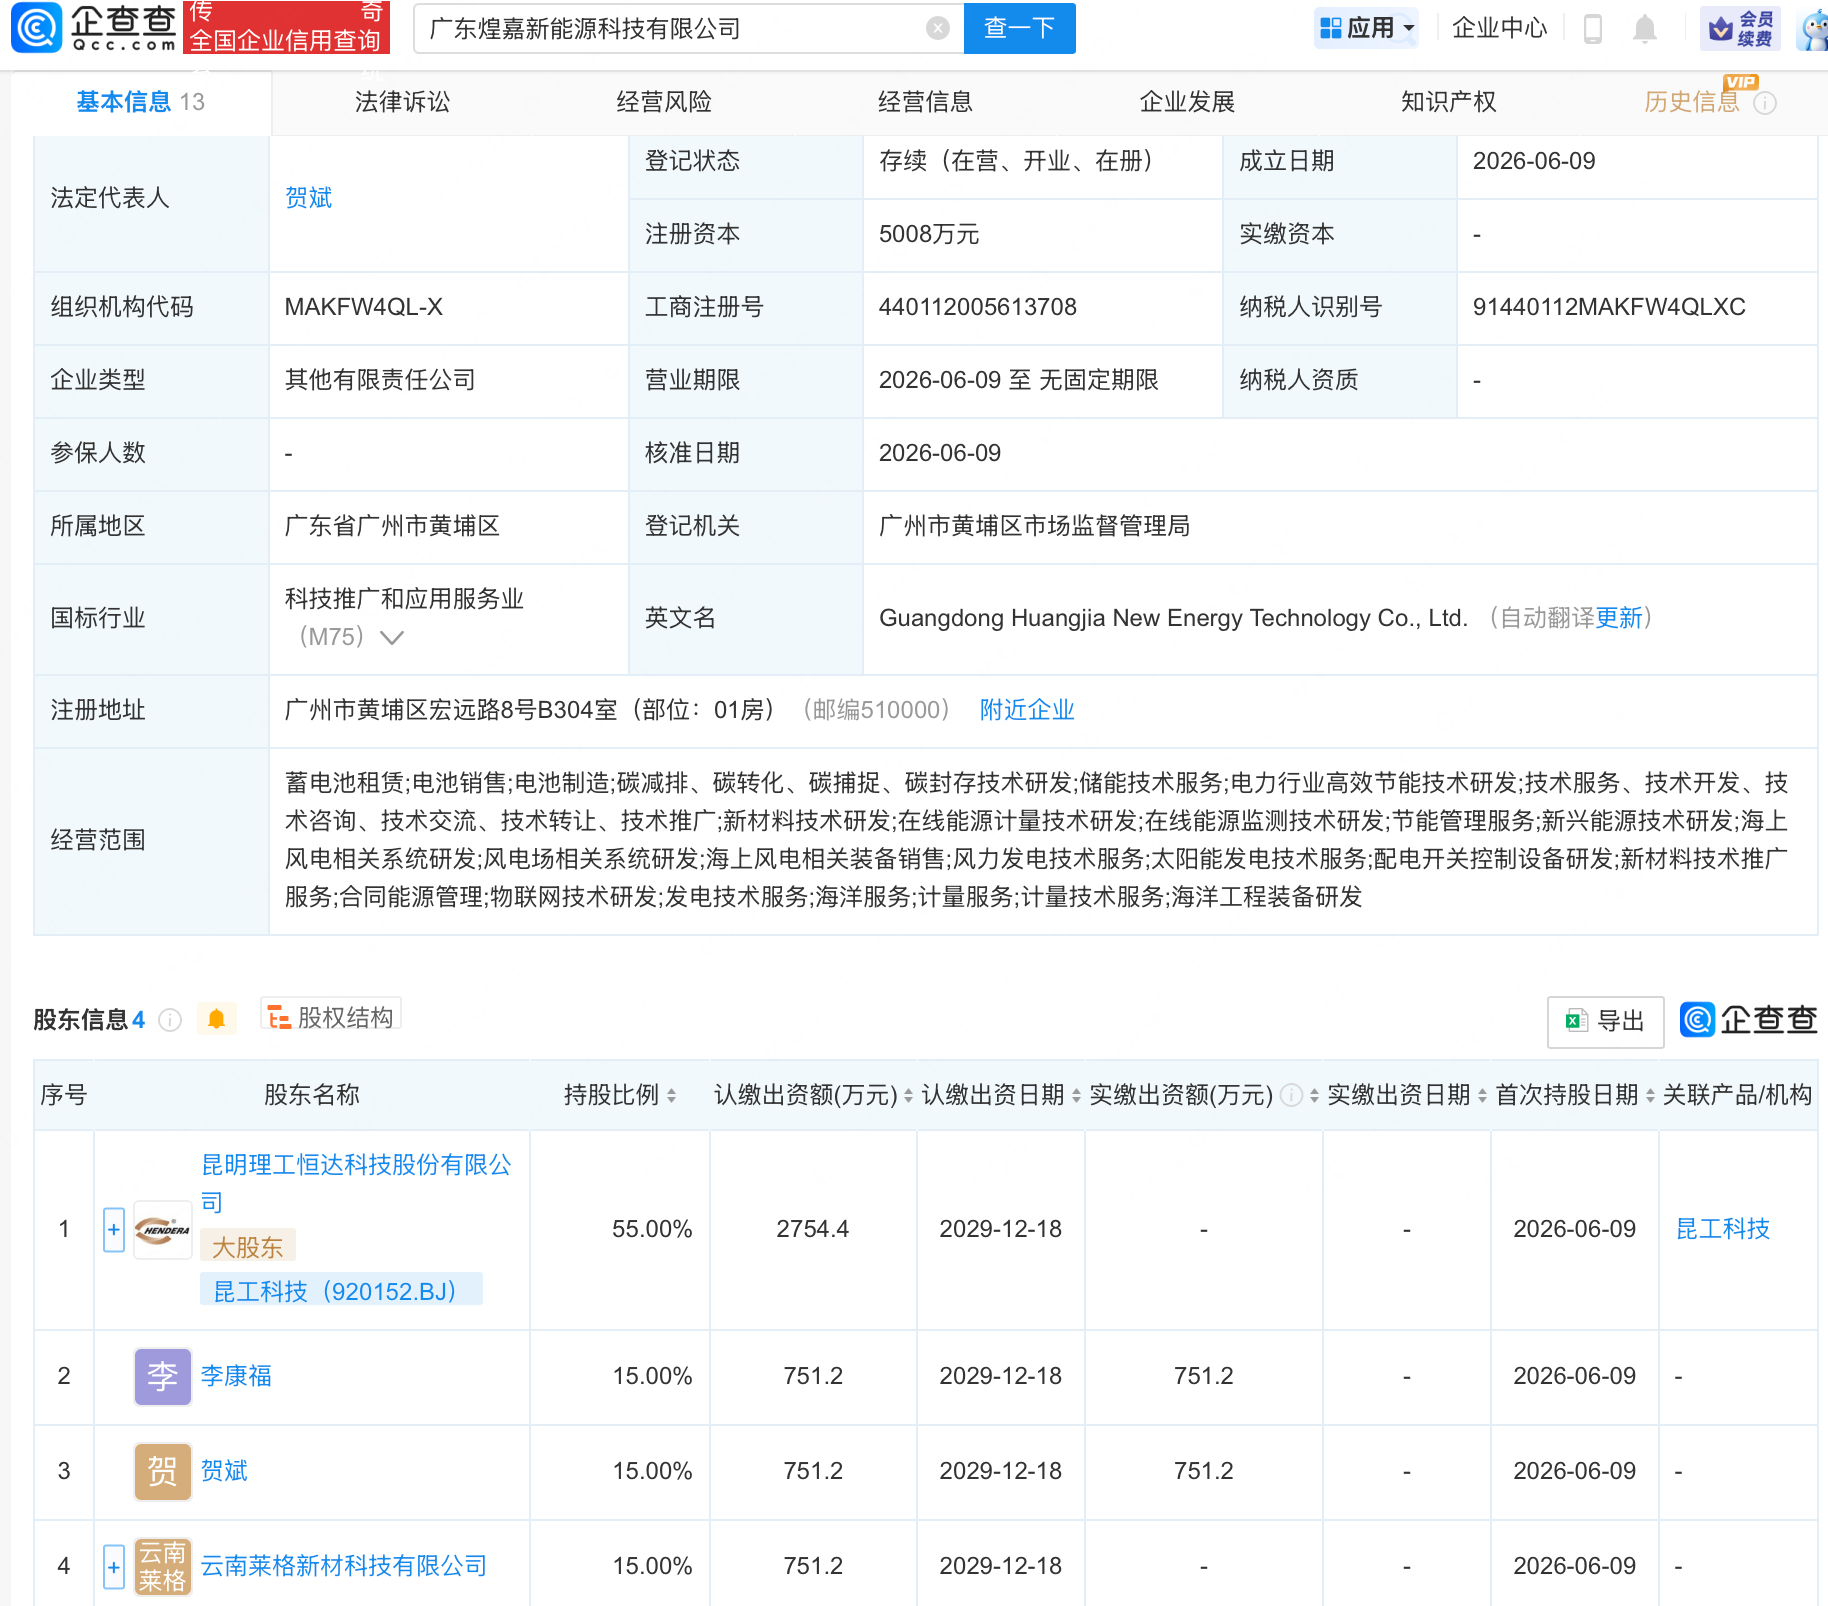Click the info icon beside 历史信息
1828x1606 pixels.
1766,103
